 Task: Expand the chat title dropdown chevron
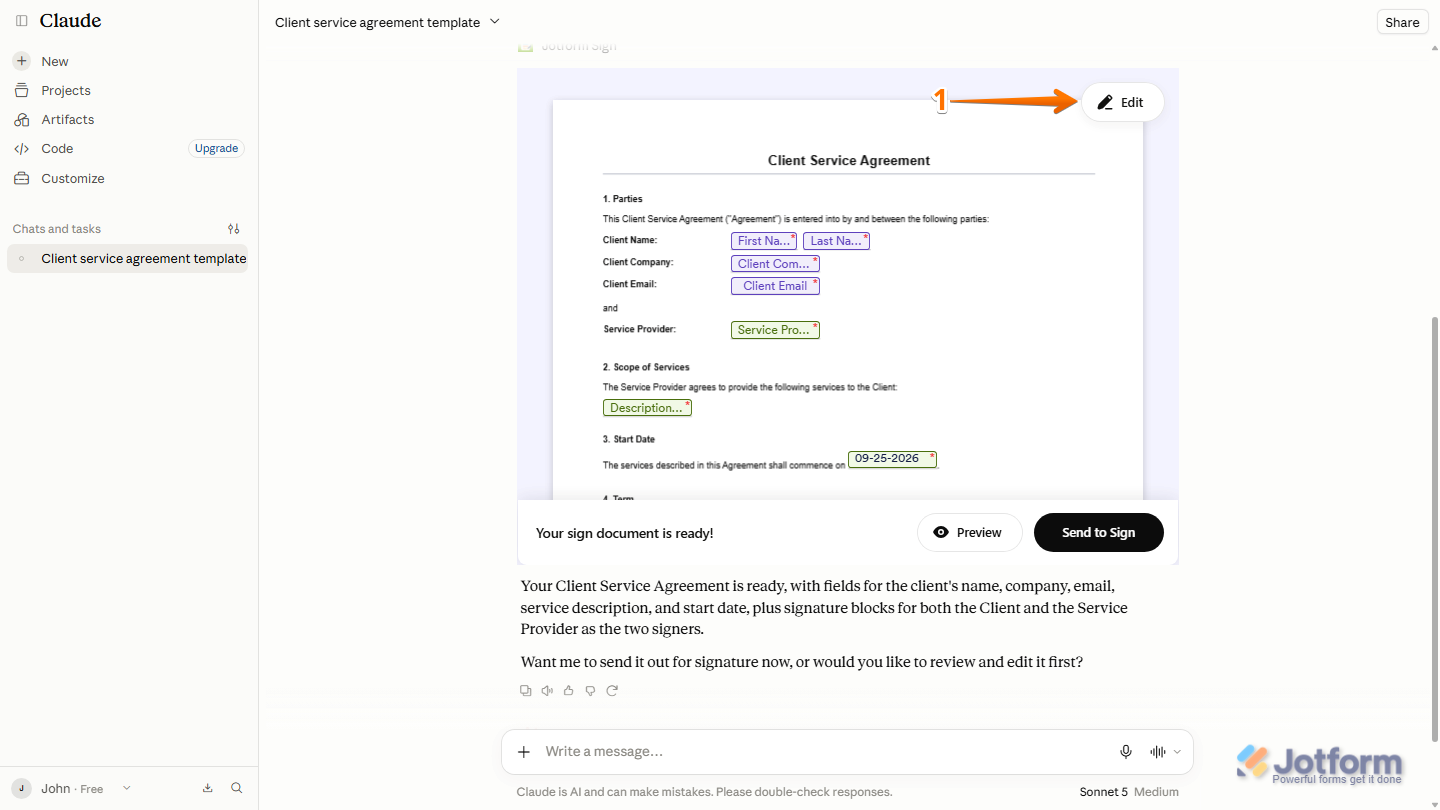pyautogui.click(x=495, y=22)
